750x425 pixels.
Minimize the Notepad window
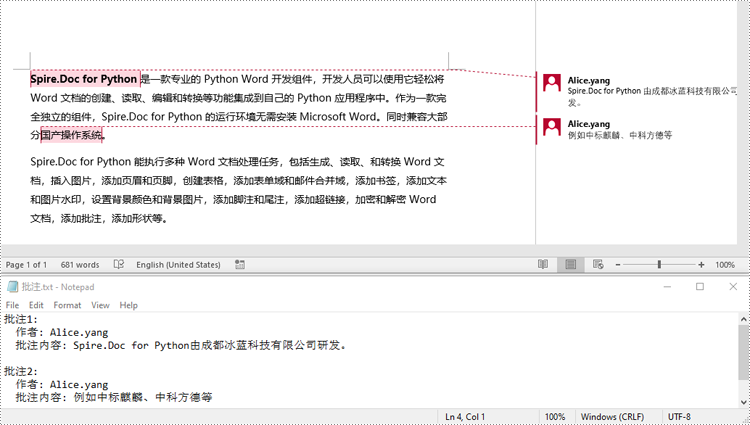pos(667,286)
